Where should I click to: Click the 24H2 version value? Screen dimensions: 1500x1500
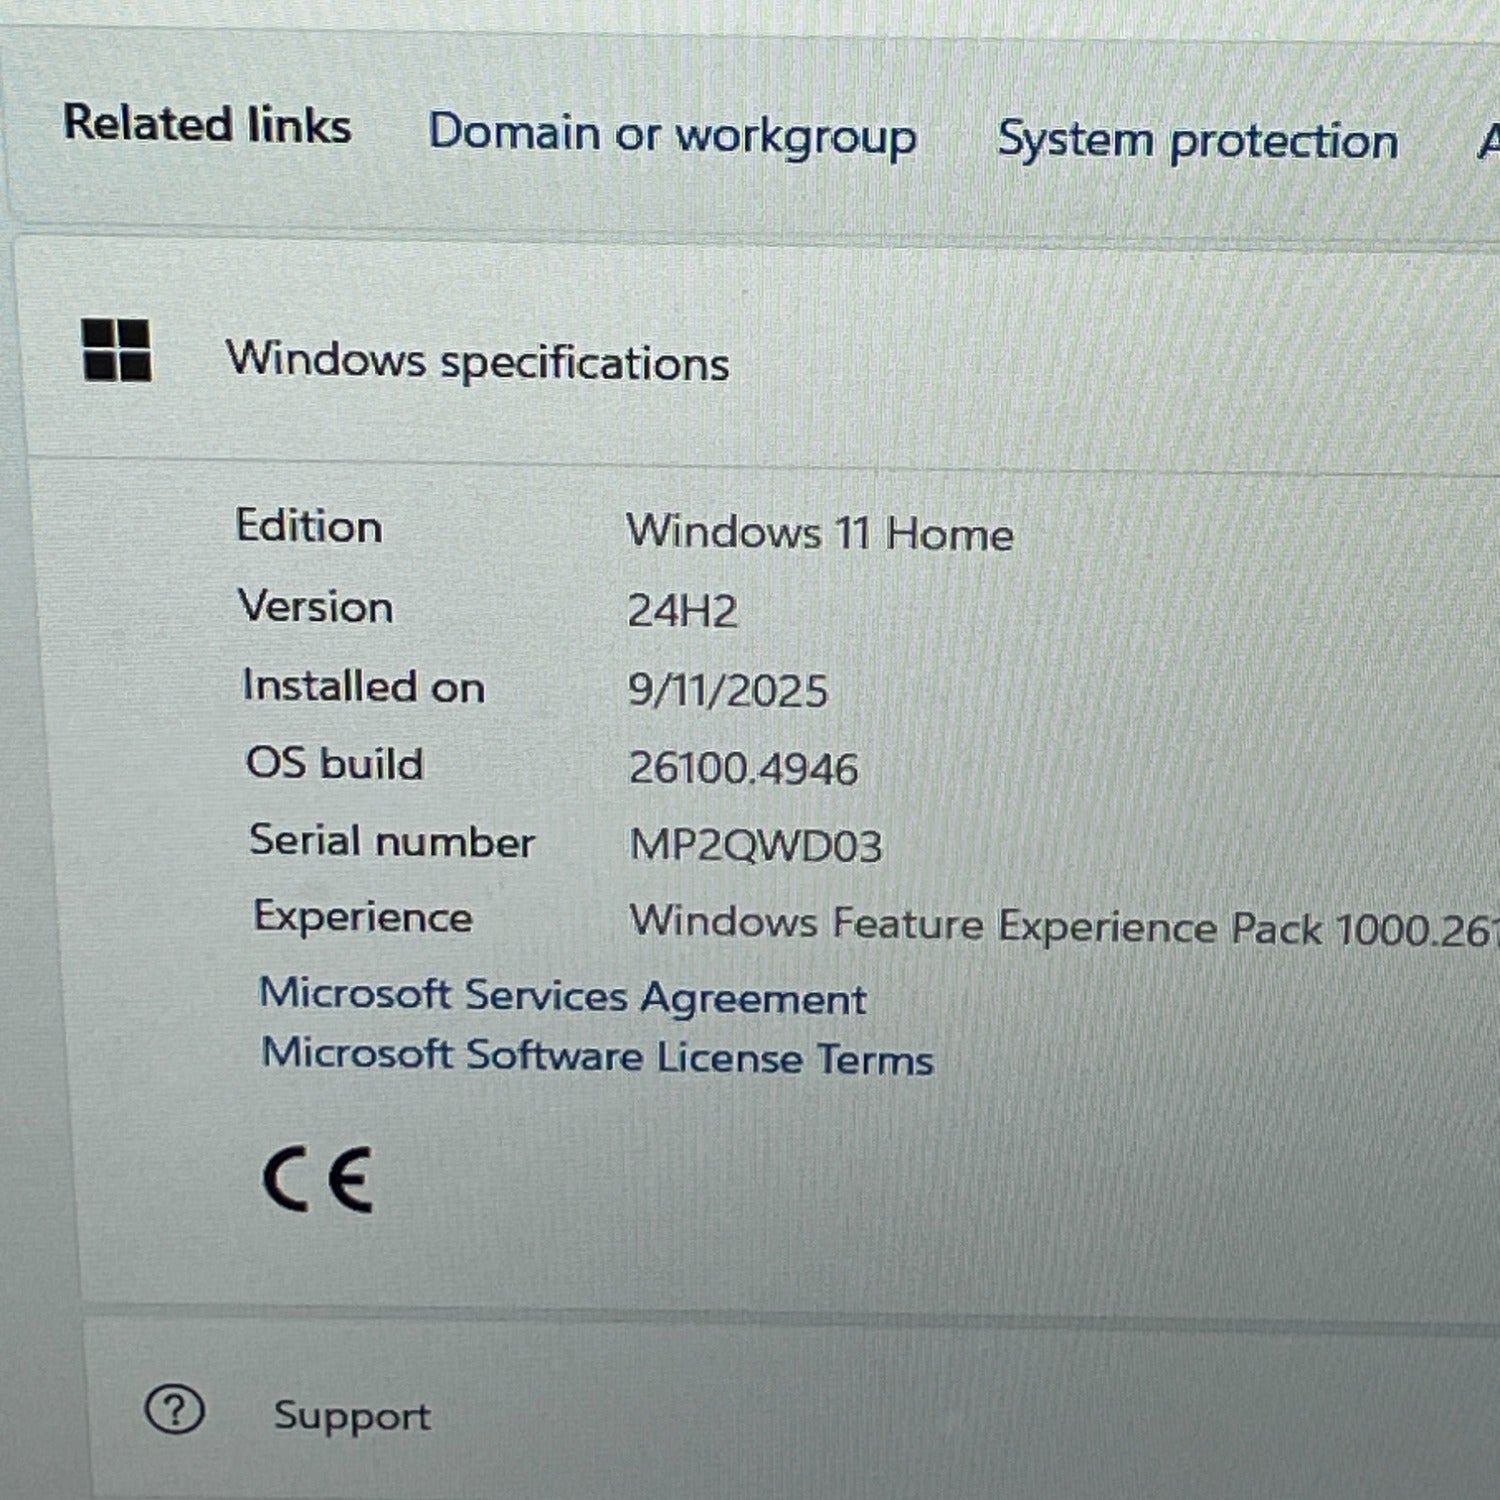[682, 611]
